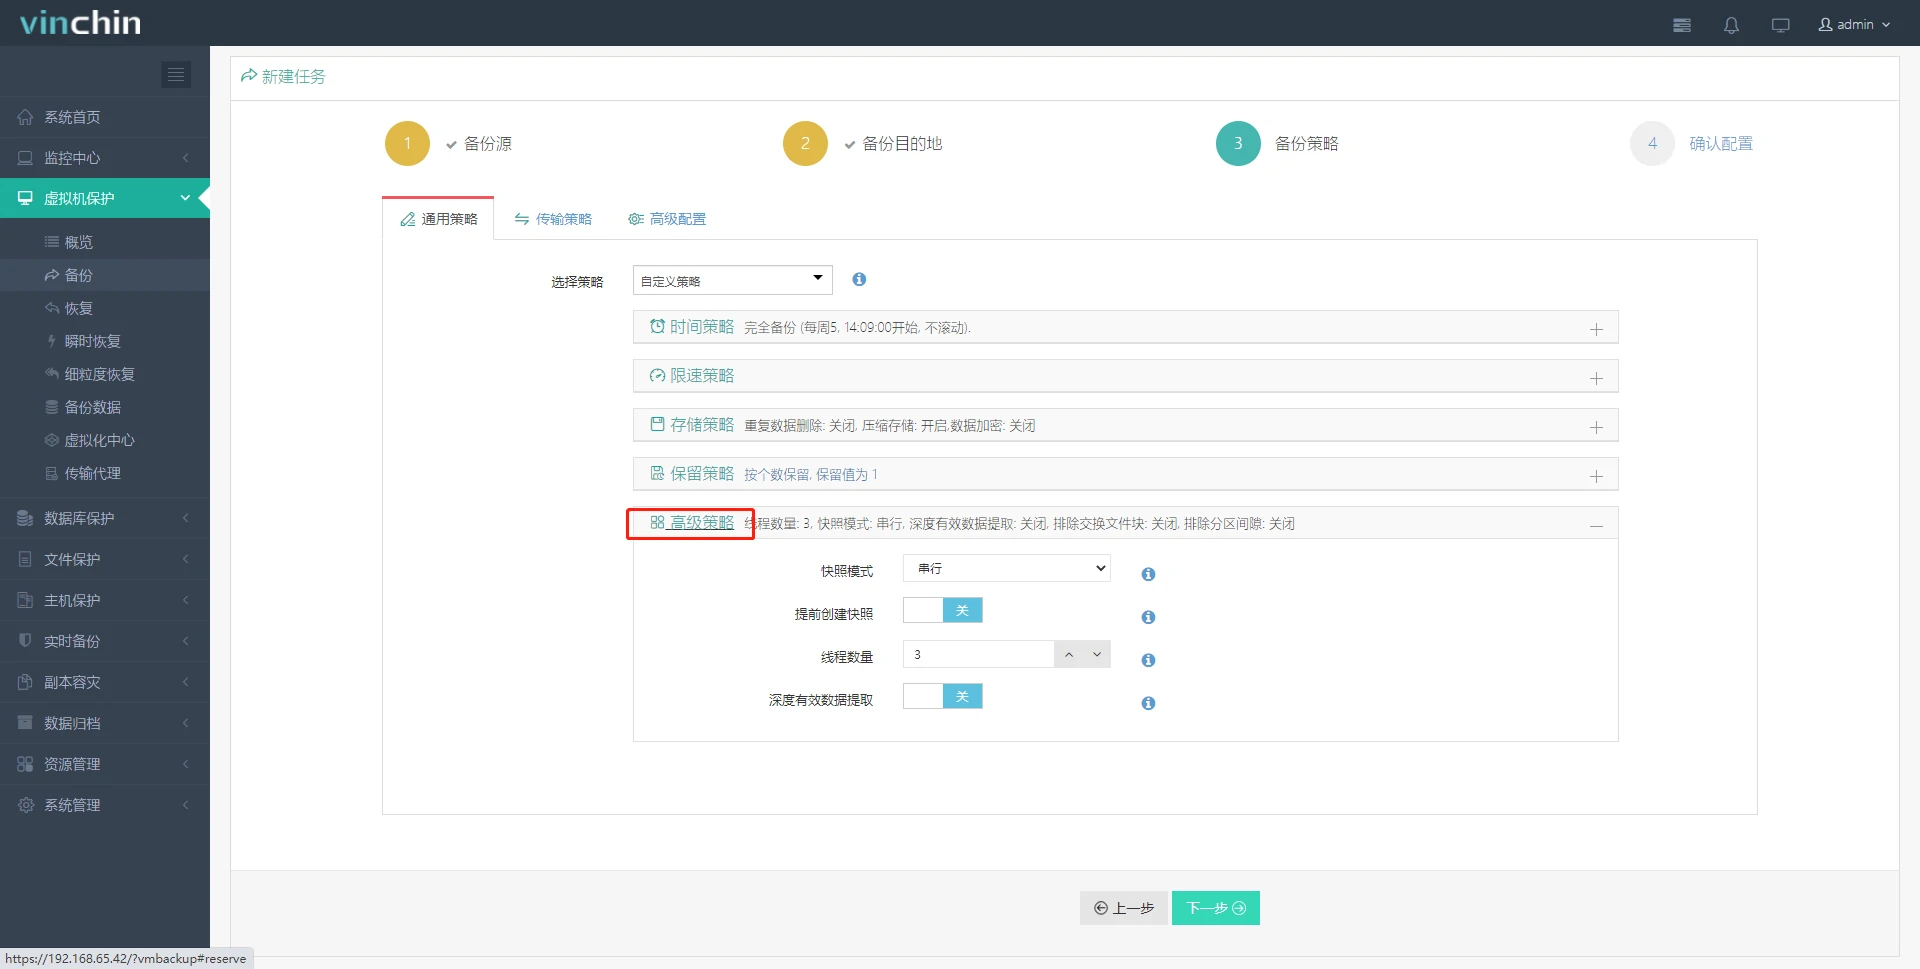Open 瞬时恢复 sidebar item

click(x=105, y=341)
